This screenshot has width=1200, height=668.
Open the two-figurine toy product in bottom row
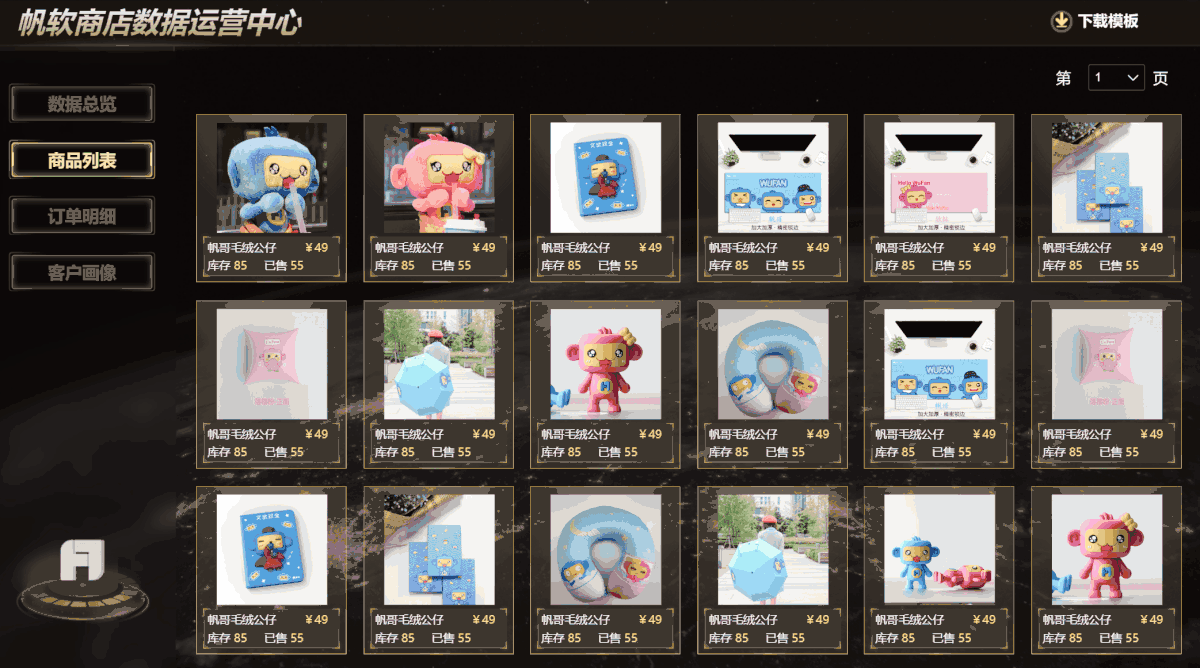pos(939,549)
